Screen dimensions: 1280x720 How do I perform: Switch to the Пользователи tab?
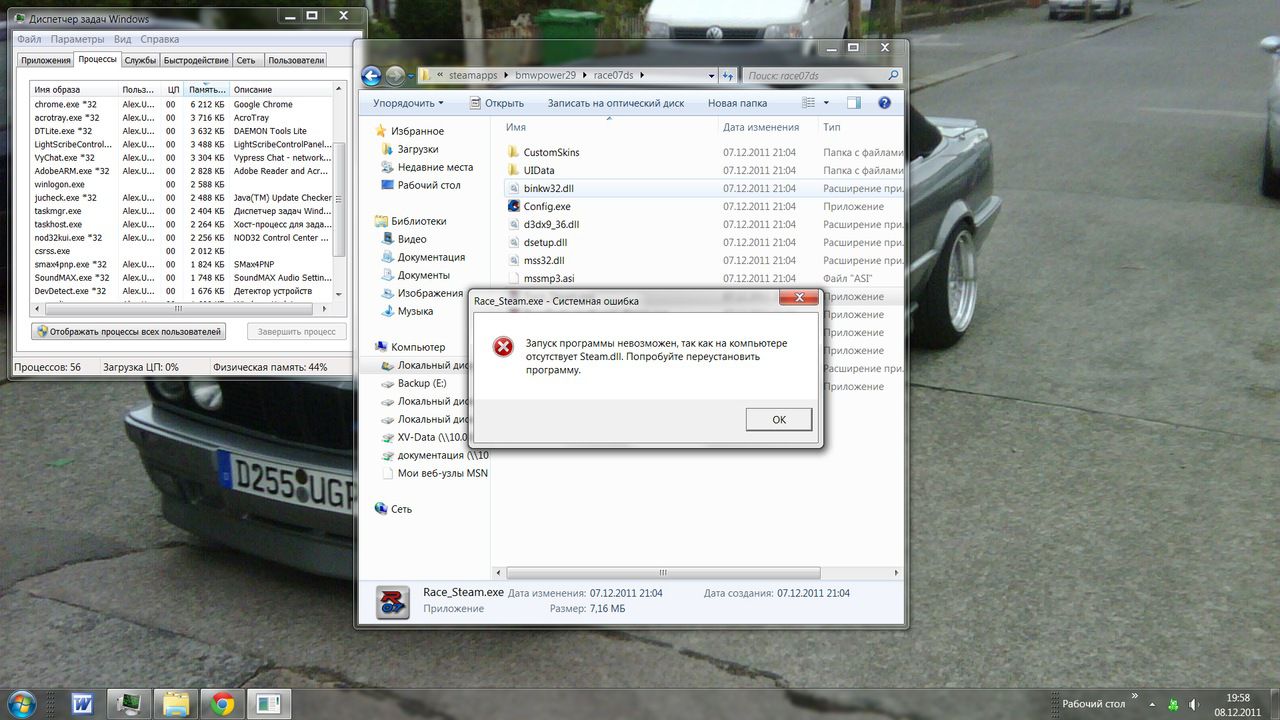coord(296,60)
